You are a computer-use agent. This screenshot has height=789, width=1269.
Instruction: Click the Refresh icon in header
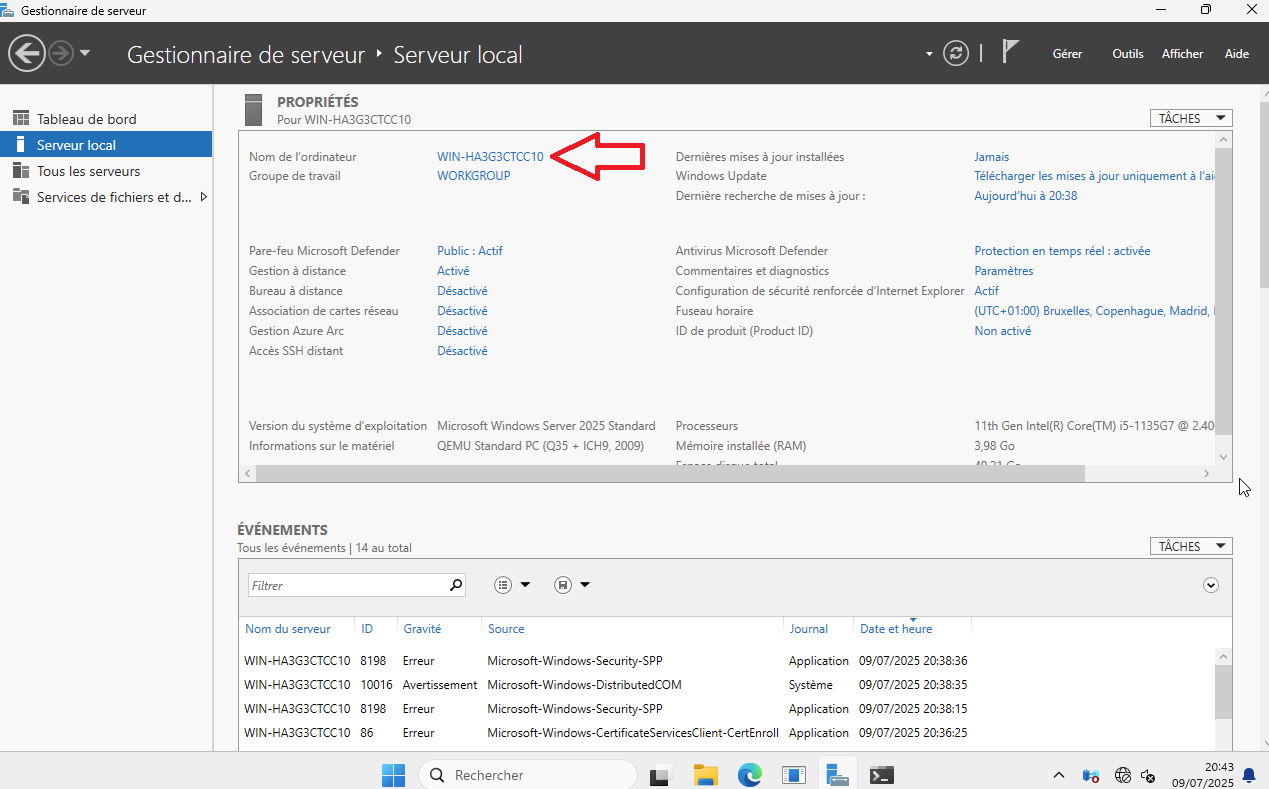click(x=957, y=53)
